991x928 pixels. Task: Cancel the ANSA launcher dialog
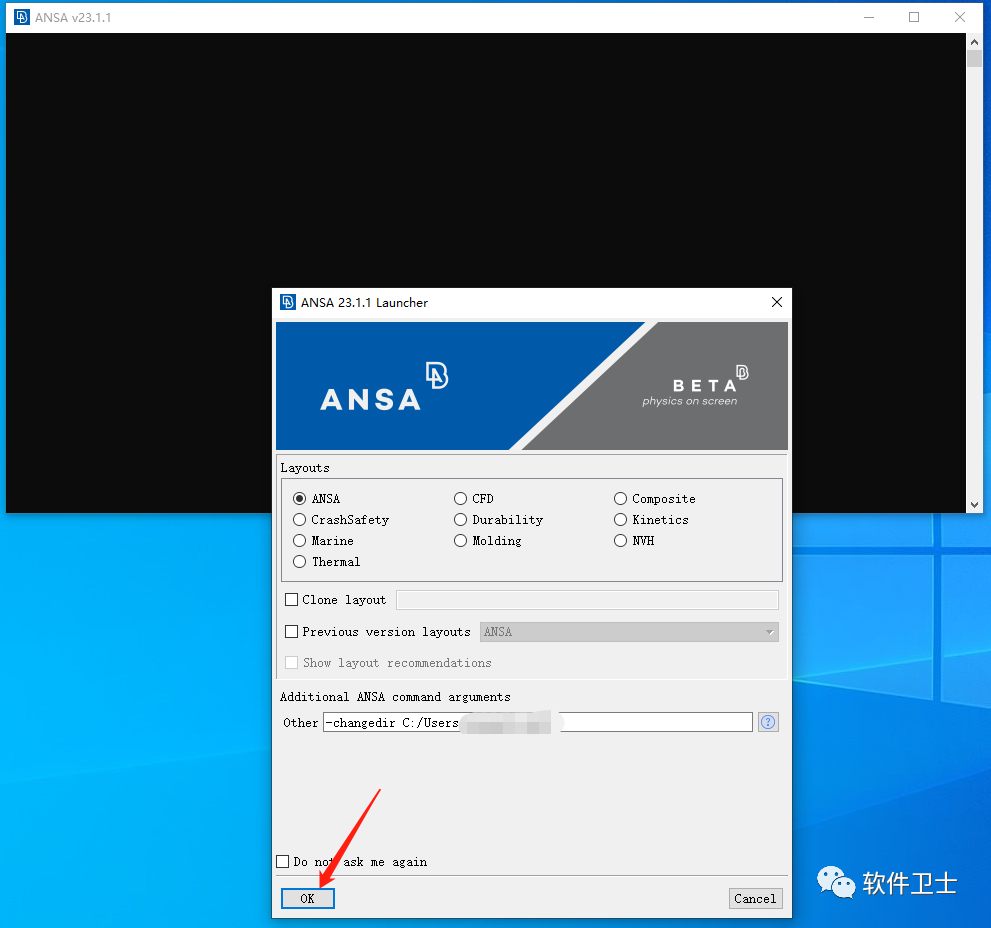click(x=755, y=898)
